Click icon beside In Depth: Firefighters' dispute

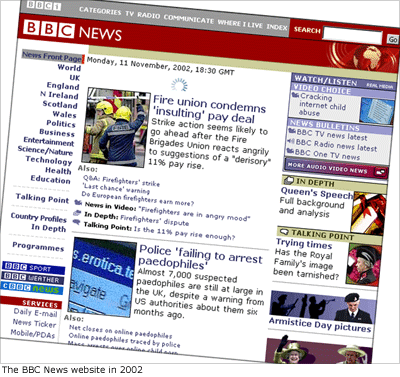coord(77,213)
